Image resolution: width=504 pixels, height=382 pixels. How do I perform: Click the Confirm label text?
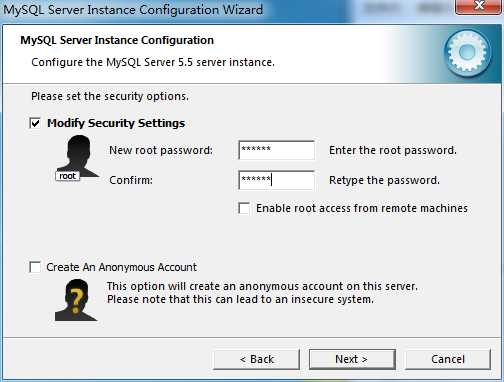tap(131, 180)
